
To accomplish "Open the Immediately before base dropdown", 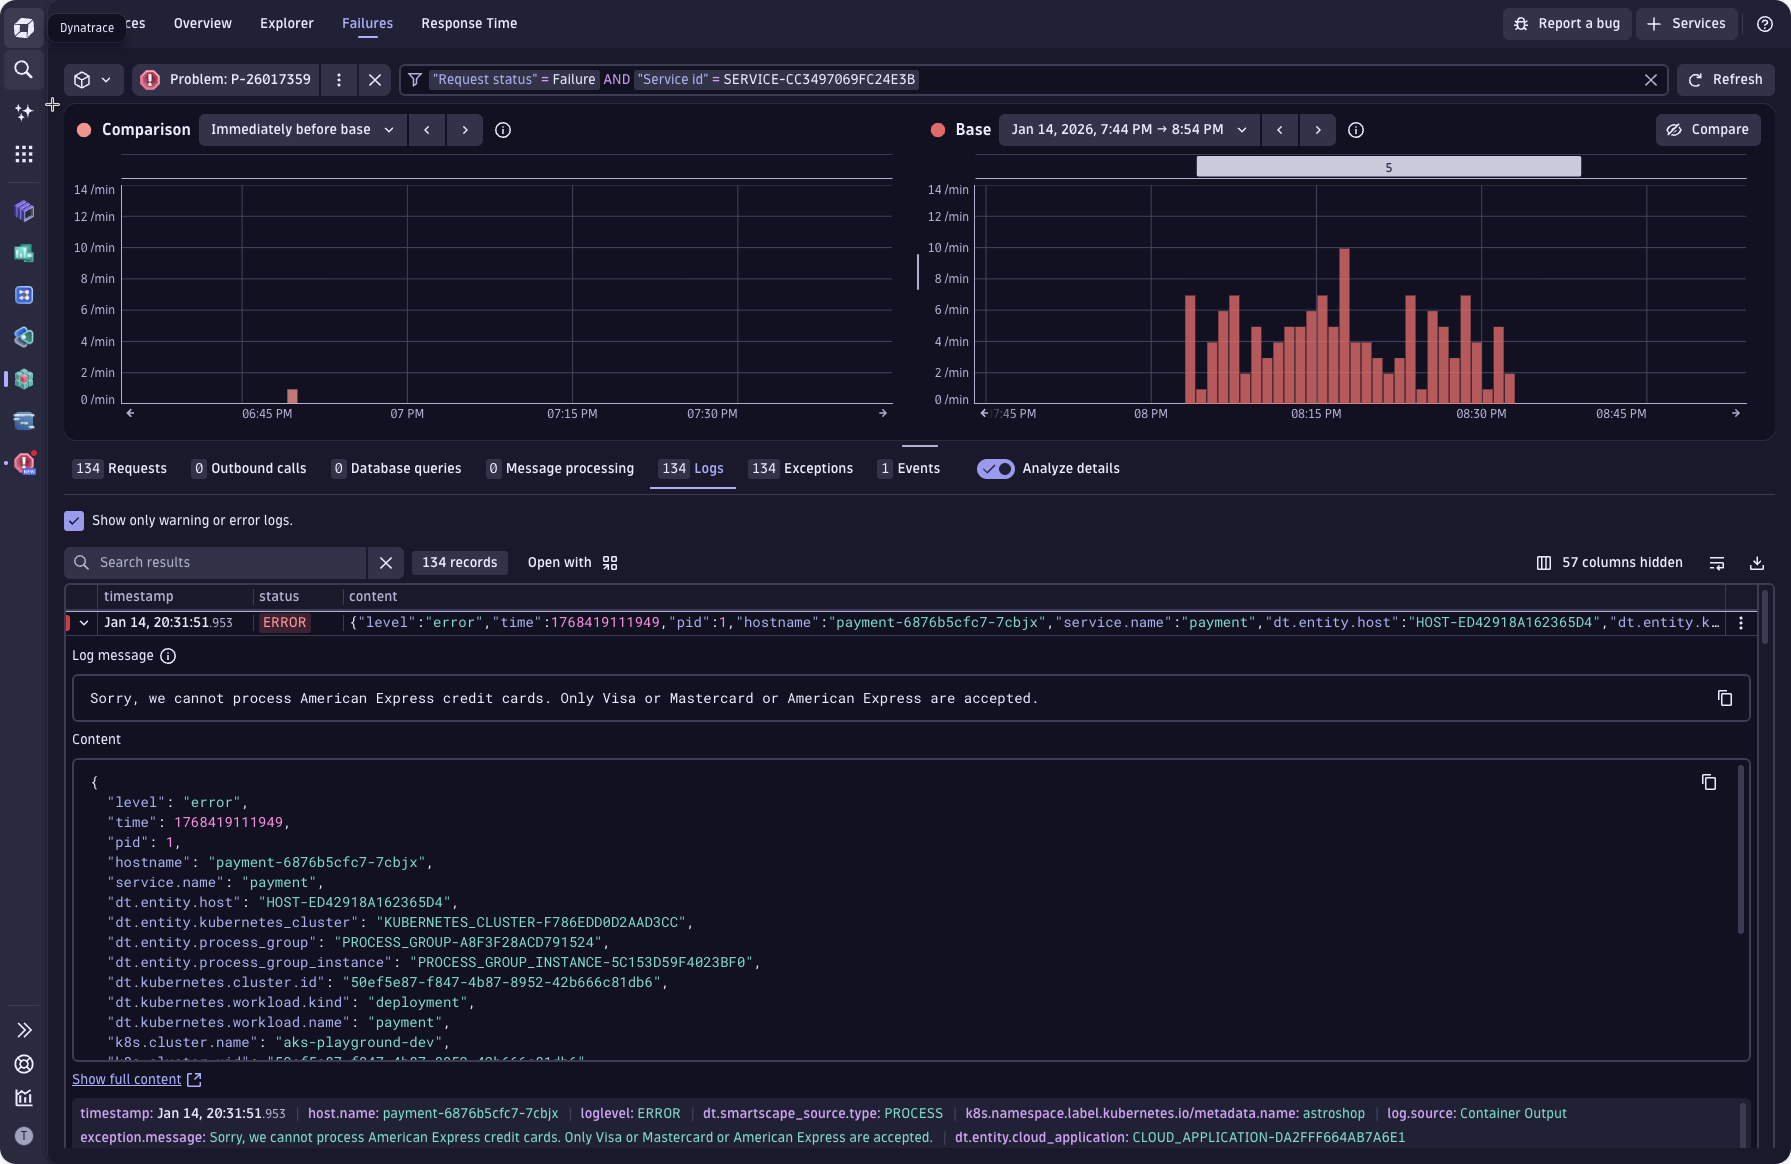I will click(302, 130).
